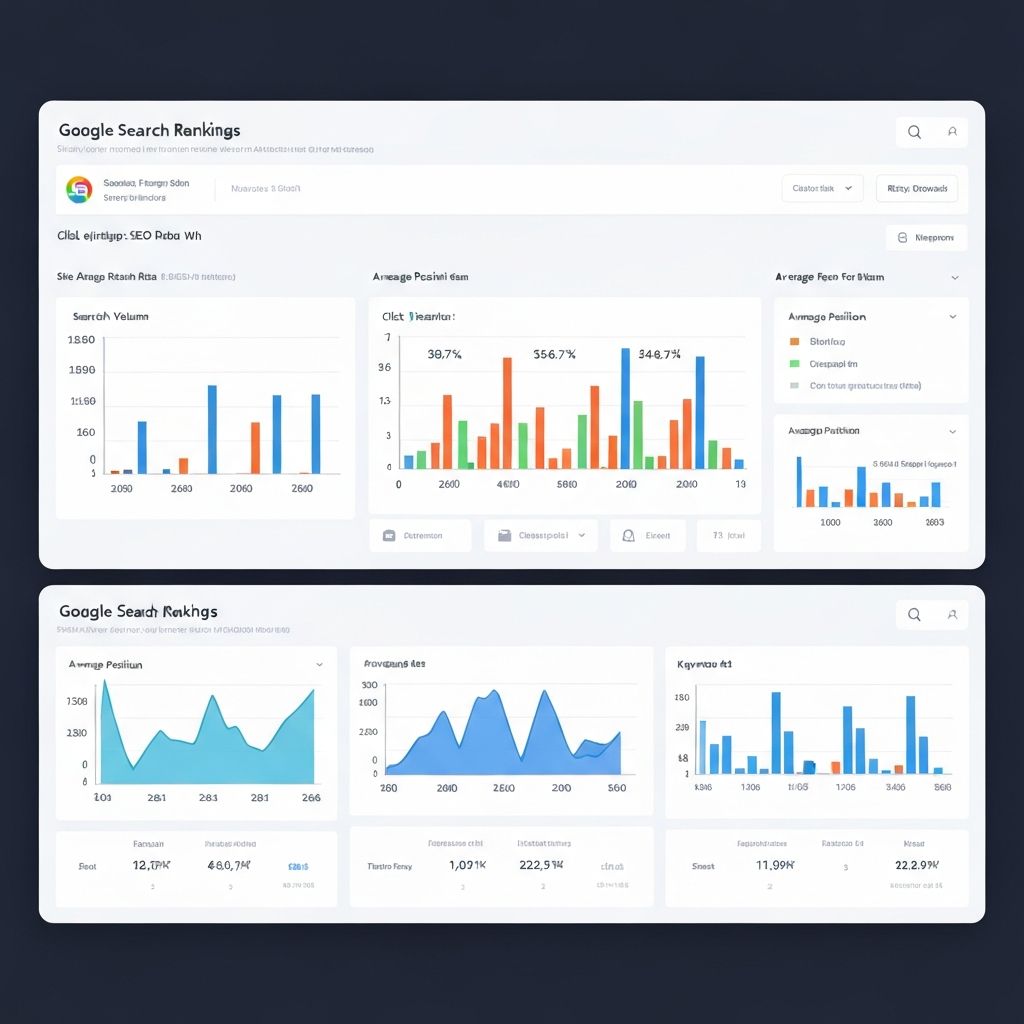Click the 348.7% label in the bar chart
The width and height of the screenshot is (1024, 1024).
coord(659,355)
